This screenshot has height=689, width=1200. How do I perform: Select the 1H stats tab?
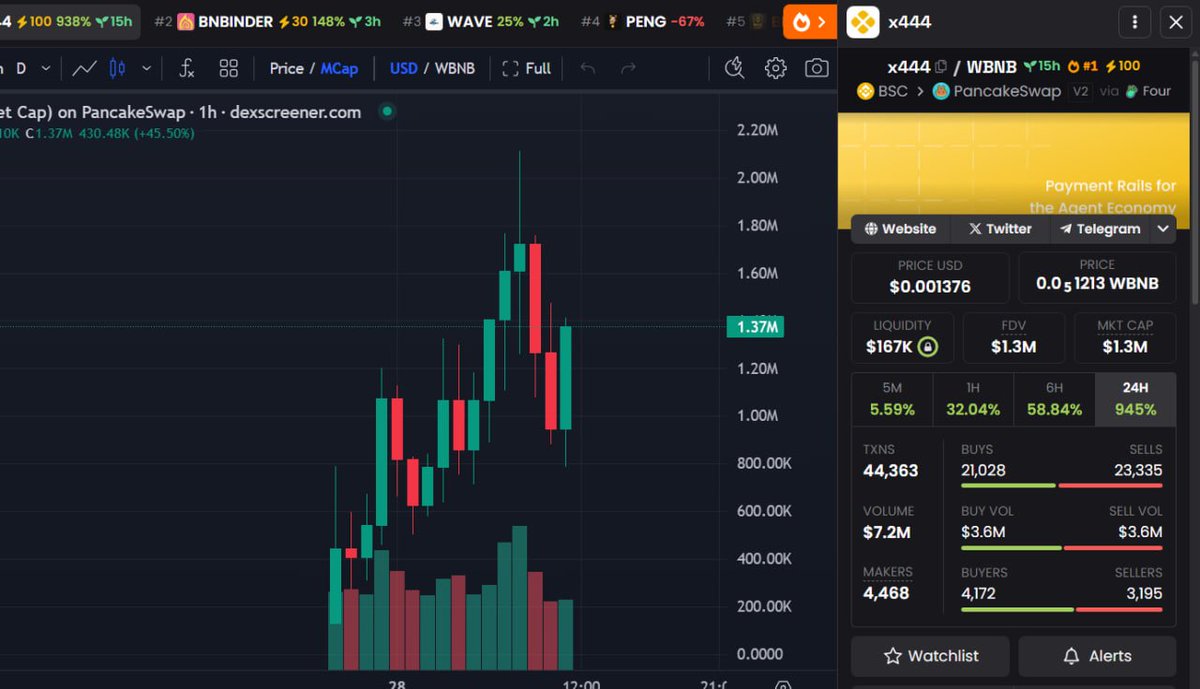pyautogui.click(x=973, y=399)
